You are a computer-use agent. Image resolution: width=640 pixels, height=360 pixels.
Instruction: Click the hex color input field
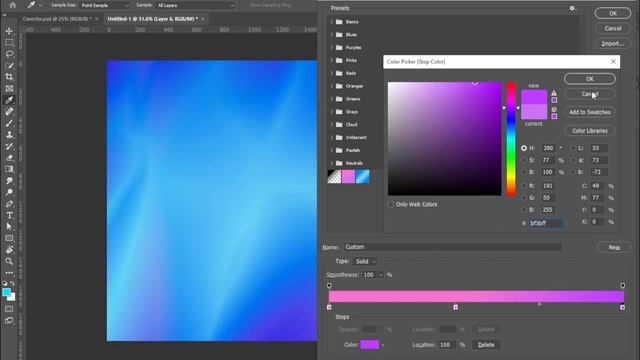pyautogui.click(x=546, y=223)
